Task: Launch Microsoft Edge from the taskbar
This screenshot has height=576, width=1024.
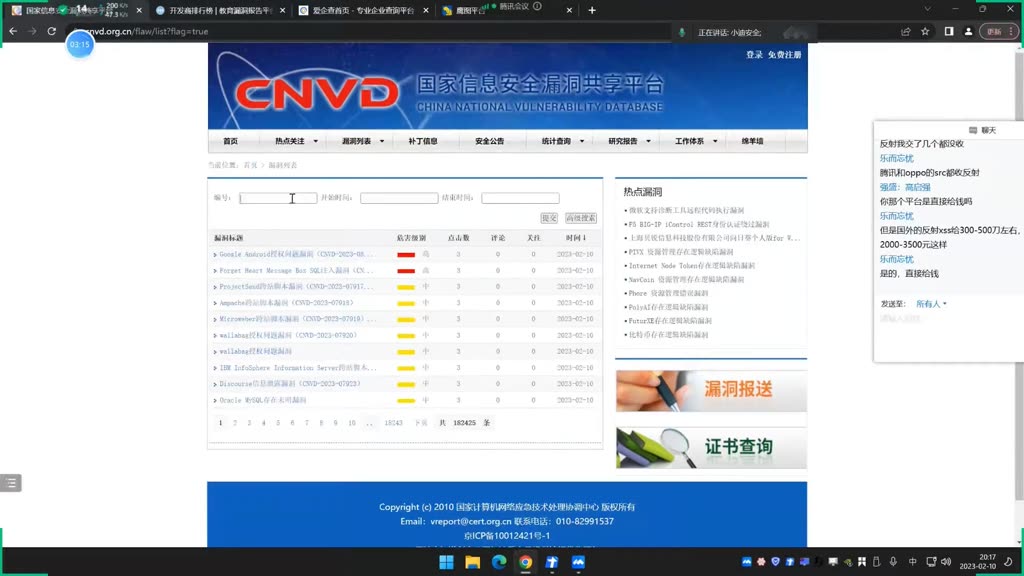Action: [x=499, y=562]
